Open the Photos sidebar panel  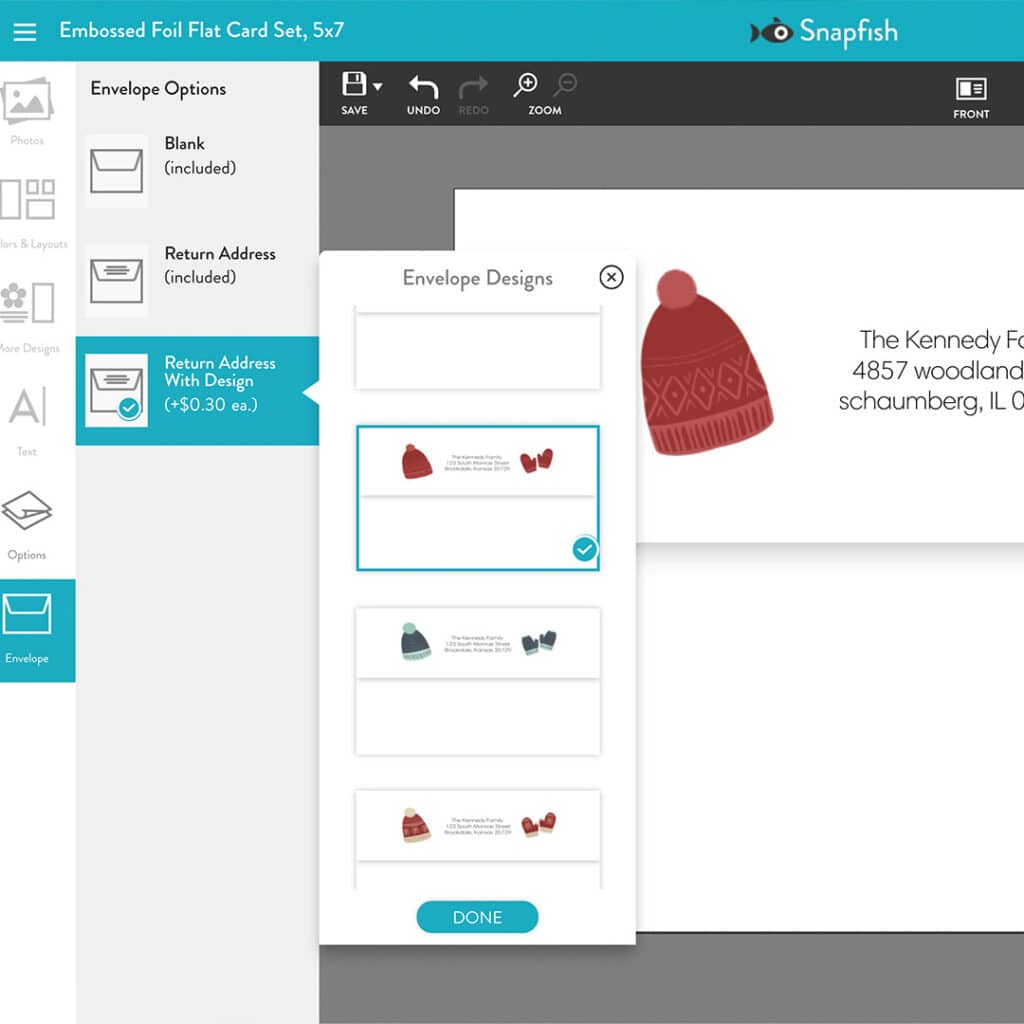pyautogui.click(x=27, y=110)
